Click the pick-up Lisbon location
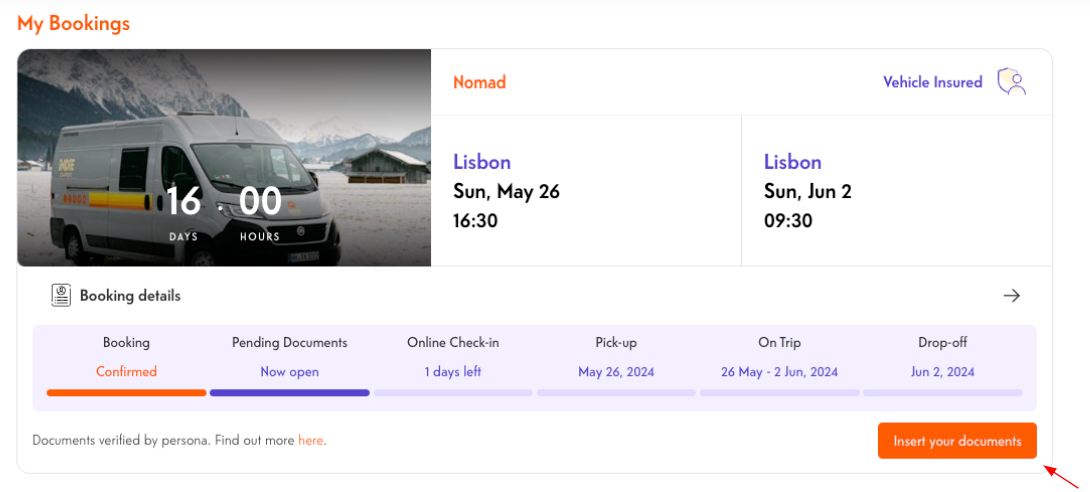This screenshot has width=1090, height=492. [x=481, y=162]
